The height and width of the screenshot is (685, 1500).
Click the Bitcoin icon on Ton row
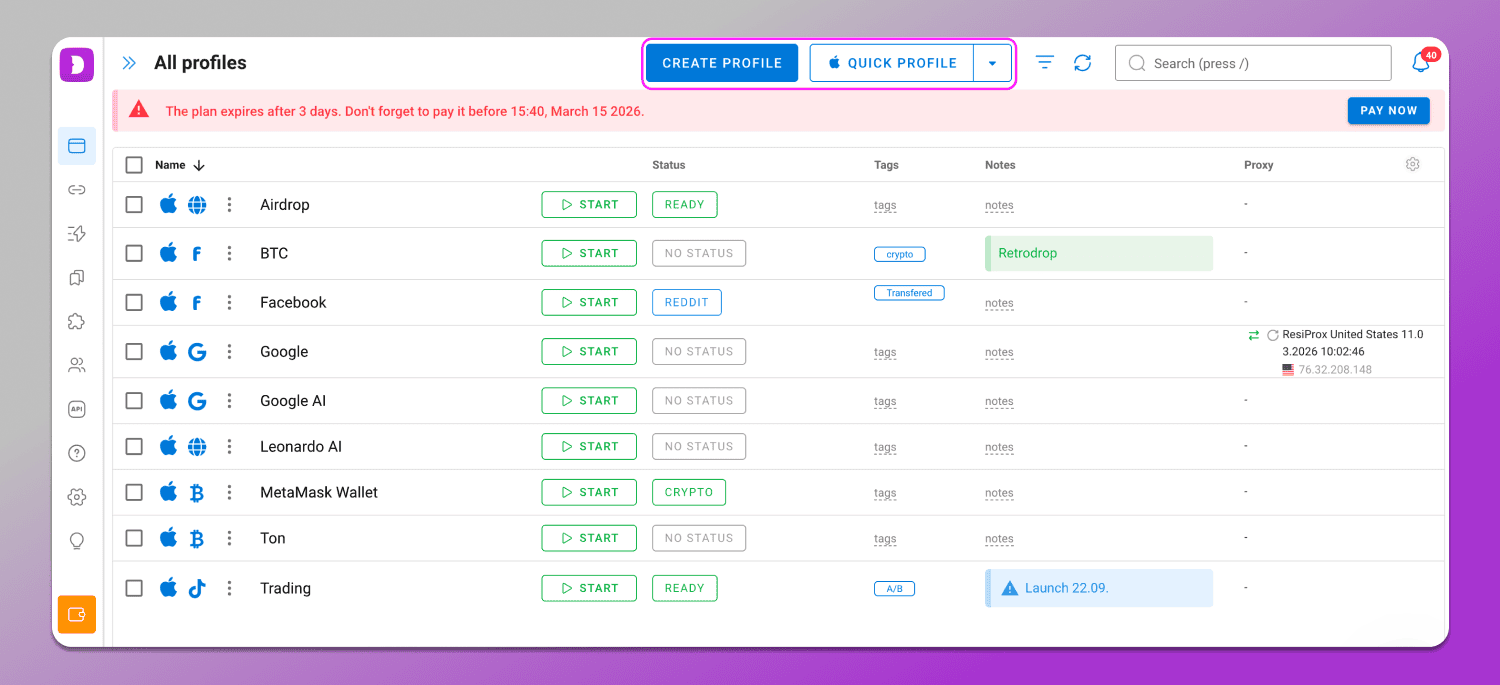click(x=197, y=539)
